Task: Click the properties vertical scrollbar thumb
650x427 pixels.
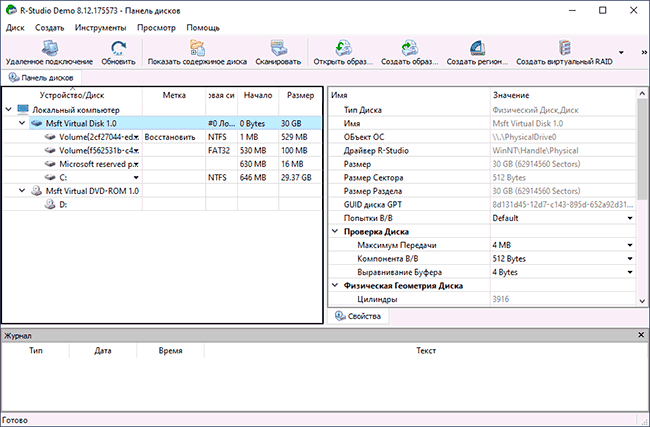Action: coord(642,147)
